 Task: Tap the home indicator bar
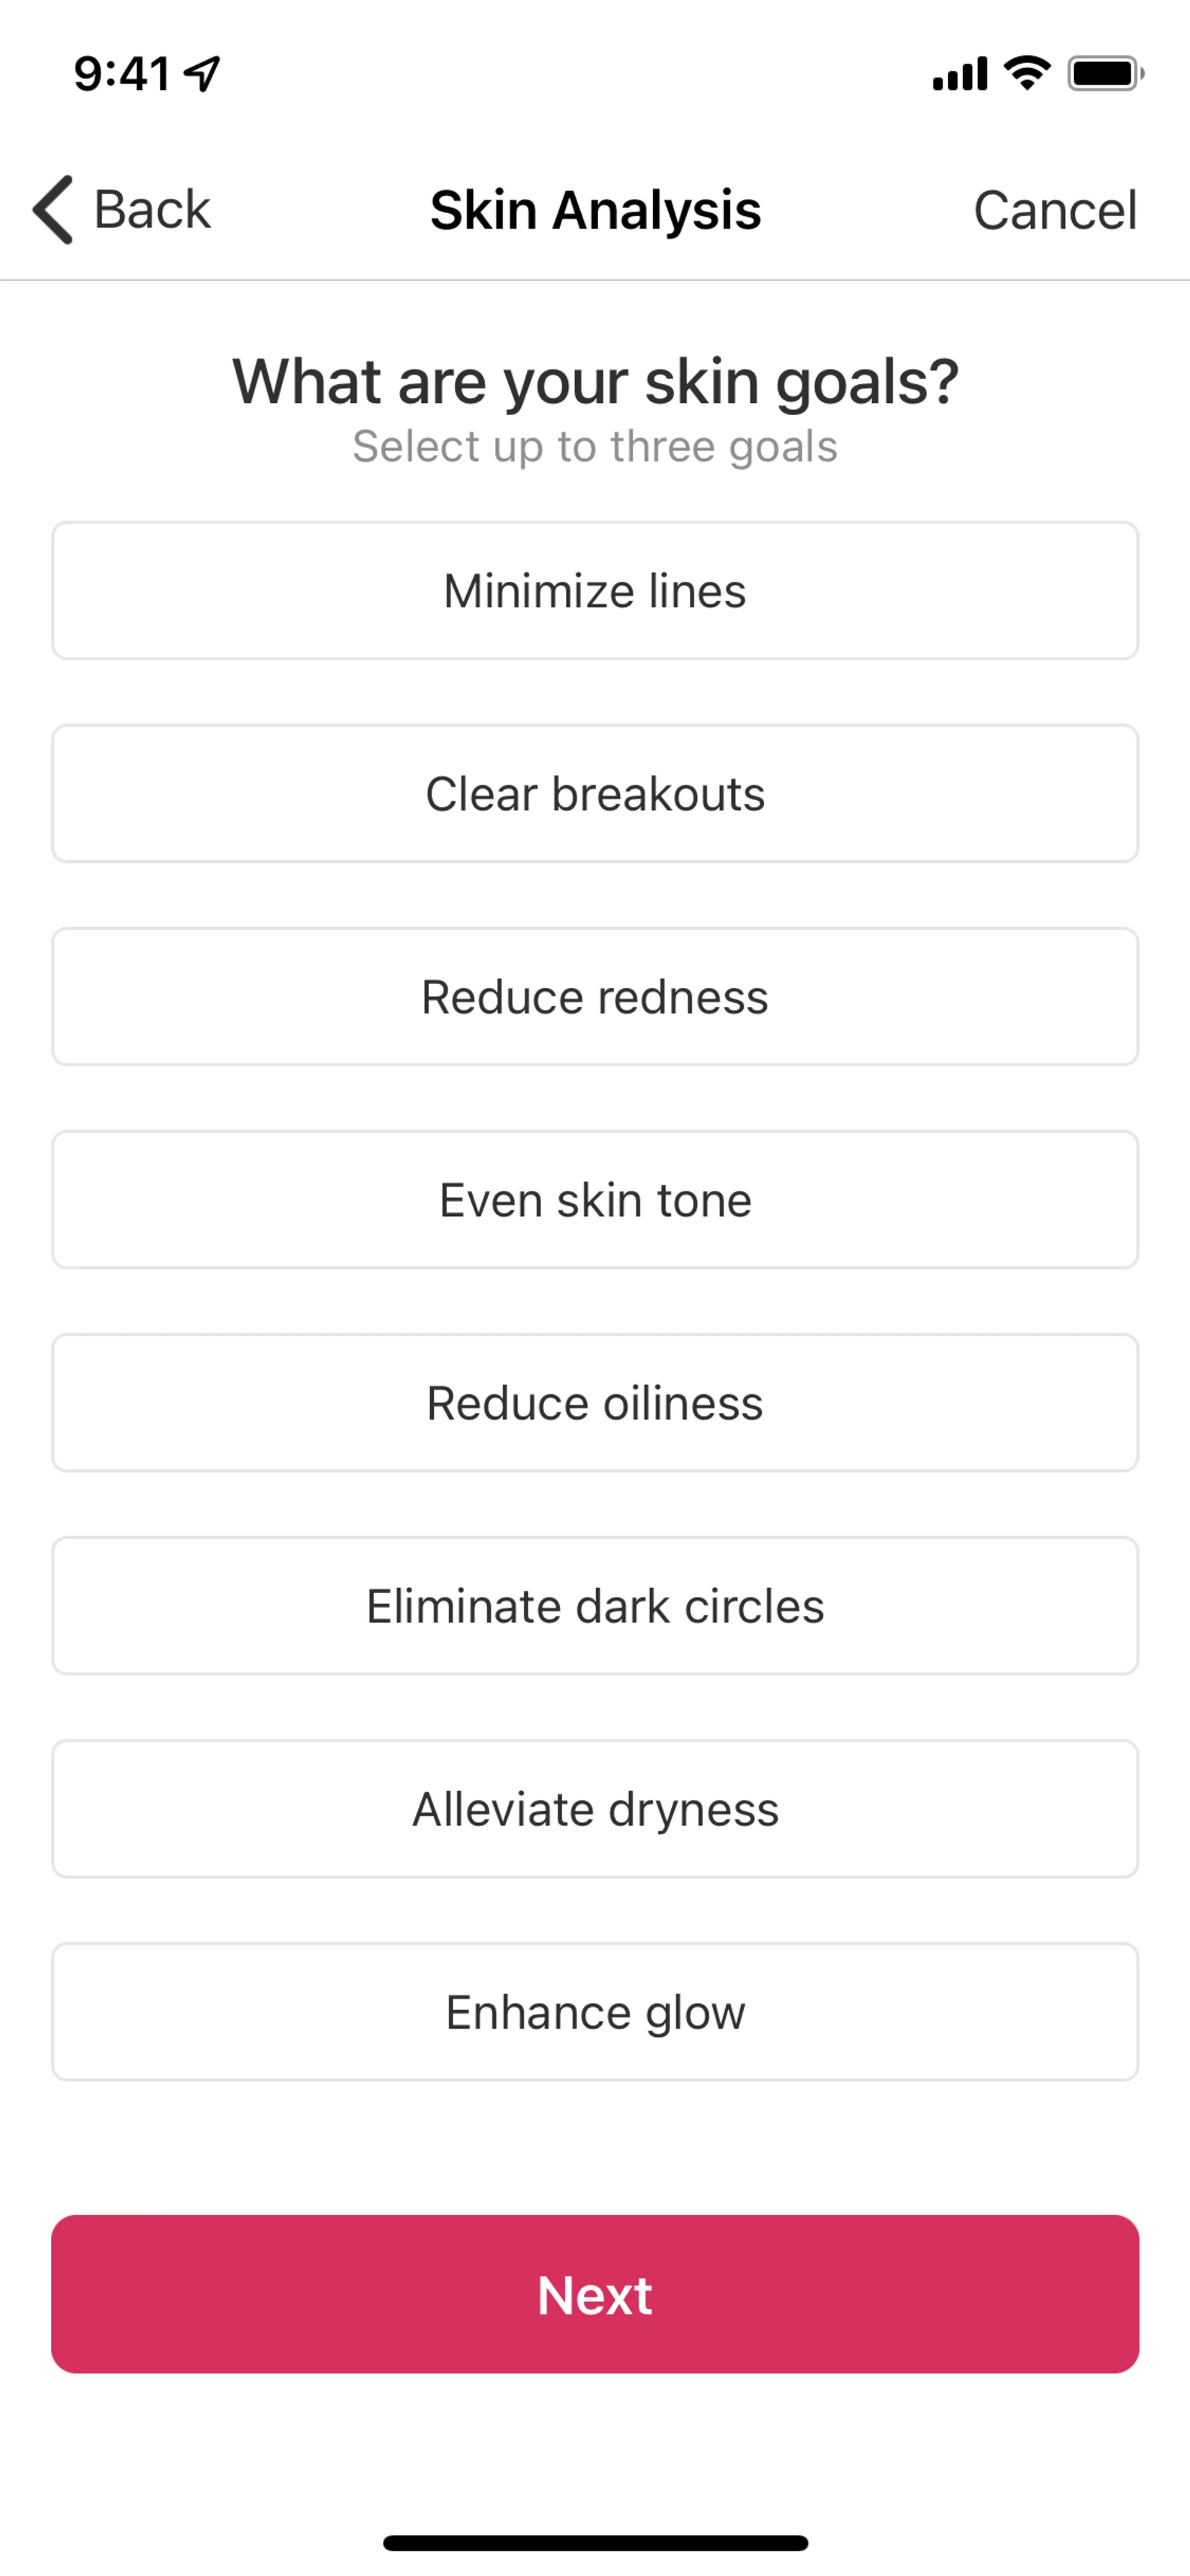[x=595, y=2543]
